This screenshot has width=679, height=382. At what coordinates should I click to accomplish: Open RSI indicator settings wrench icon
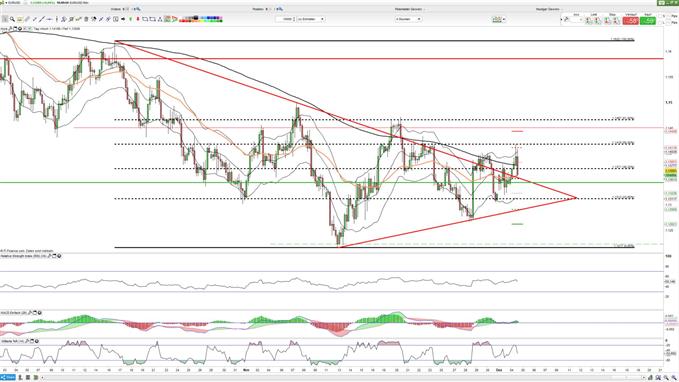pyautogui.click(x=49, y=256)
